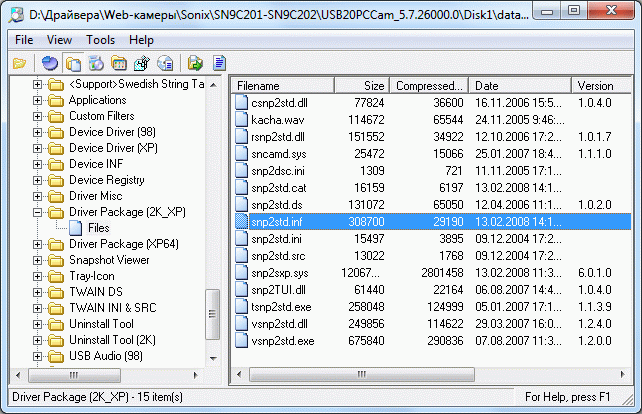Click the file icon beside vsnp2std.exe
The height and width of the screenshot is (414, 642).
pyautogui.click(x=242, y=341)
